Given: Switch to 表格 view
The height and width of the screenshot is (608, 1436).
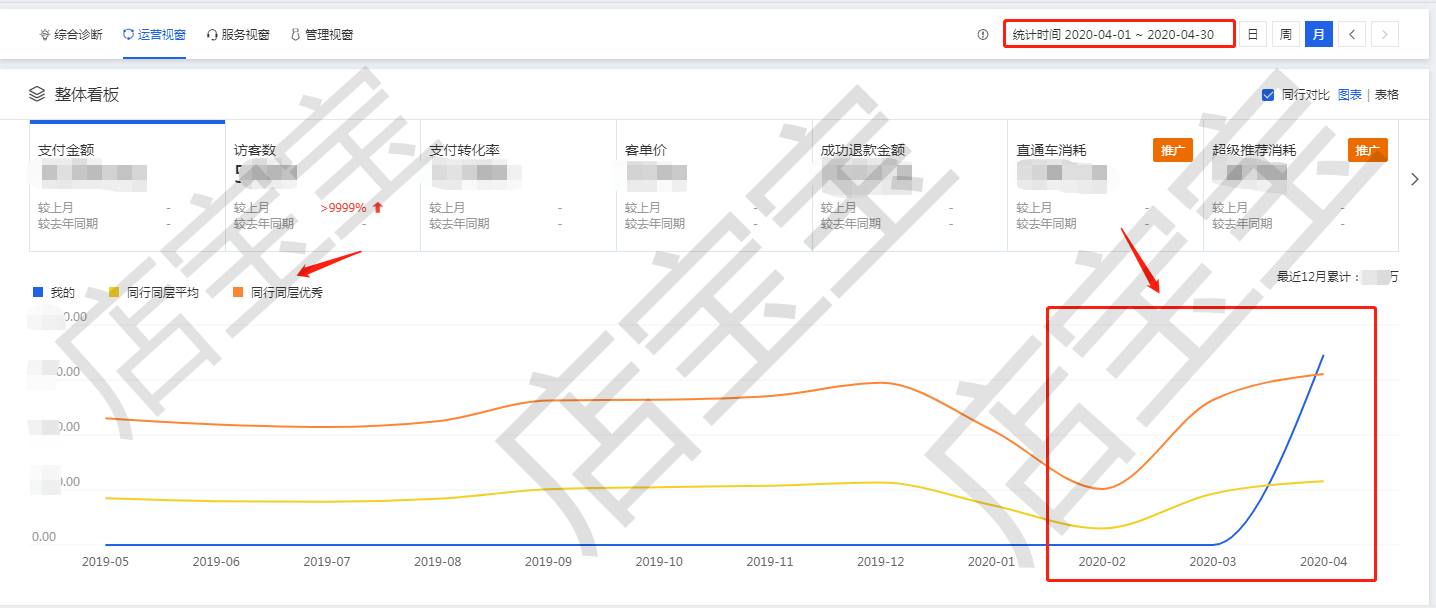Looking at the screenshot, I should pyautogui.click(x=1387, y=95).
